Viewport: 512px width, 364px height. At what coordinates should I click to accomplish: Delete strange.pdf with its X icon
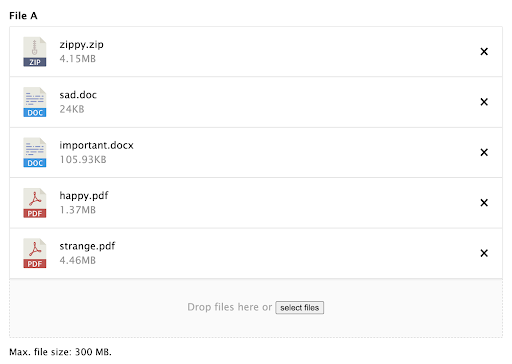click(484, 253)
